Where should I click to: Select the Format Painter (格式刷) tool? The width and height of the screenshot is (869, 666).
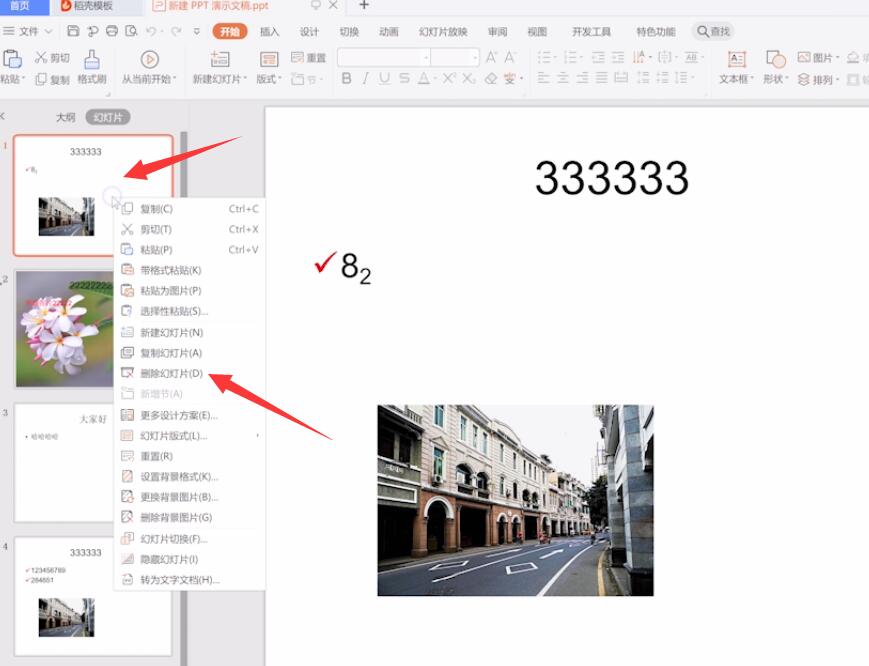pyautogui.click(x=91, y=67)
